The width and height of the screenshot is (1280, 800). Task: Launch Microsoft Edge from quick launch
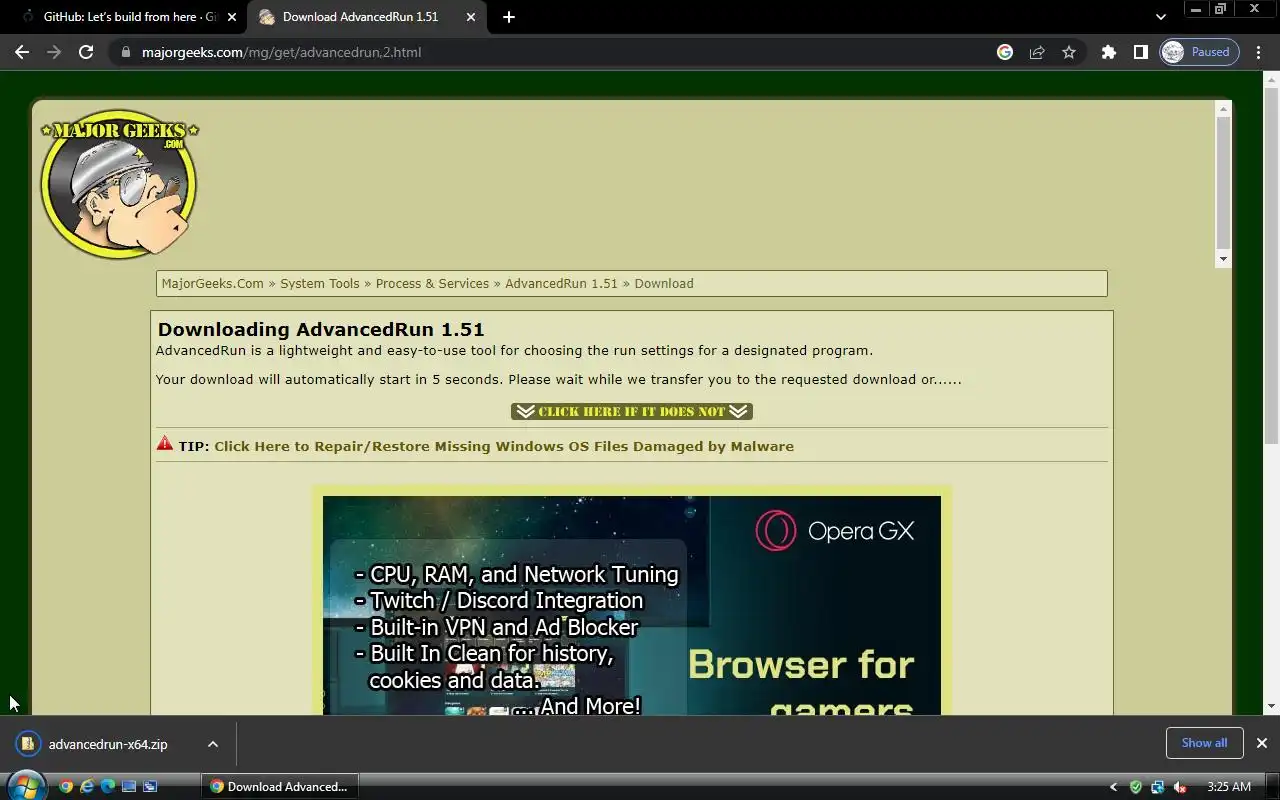coord(108,787)
